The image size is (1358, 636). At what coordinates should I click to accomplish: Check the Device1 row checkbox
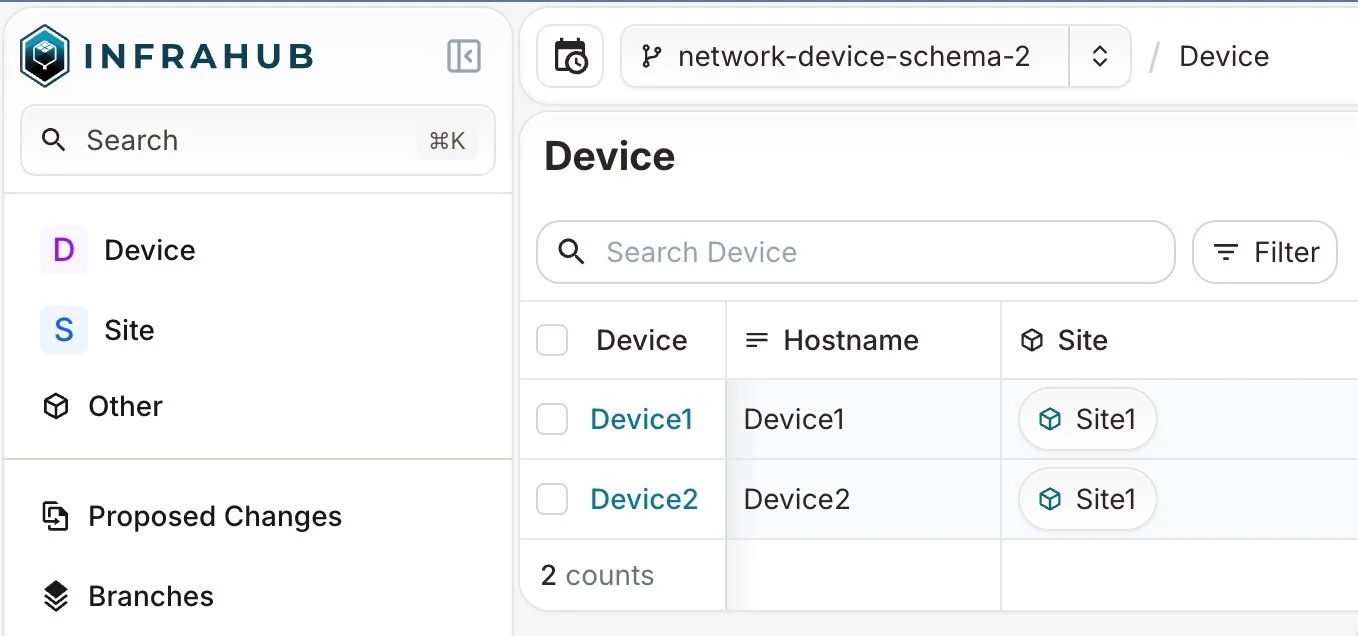click(552, 419)
